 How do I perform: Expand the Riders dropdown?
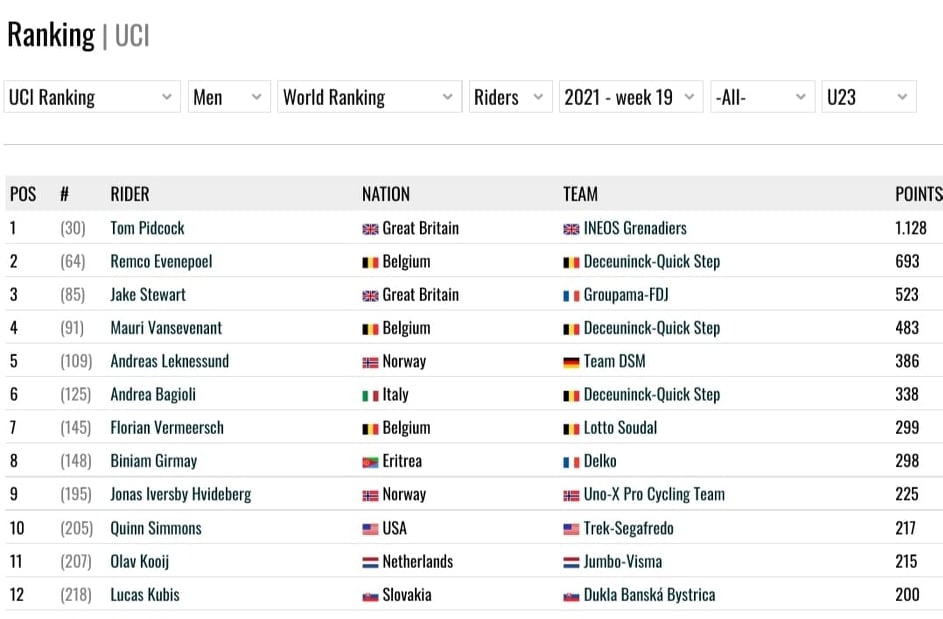(x=511, y=97)
